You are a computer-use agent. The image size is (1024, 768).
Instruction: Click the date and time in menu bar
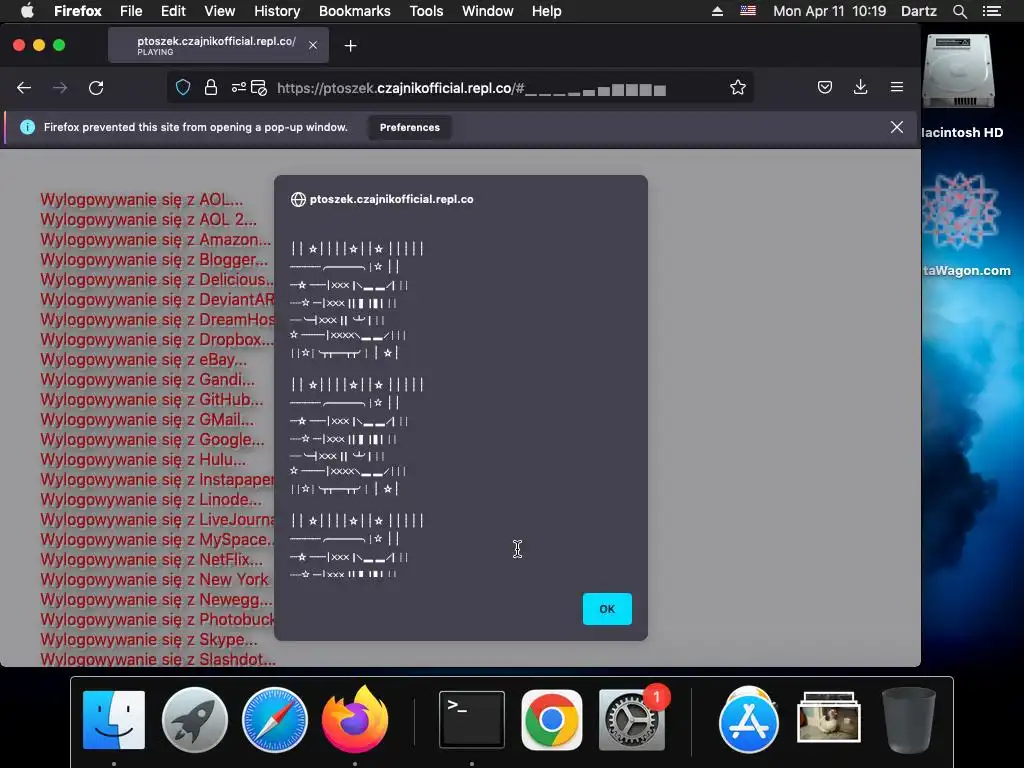[x=829, y=11]
